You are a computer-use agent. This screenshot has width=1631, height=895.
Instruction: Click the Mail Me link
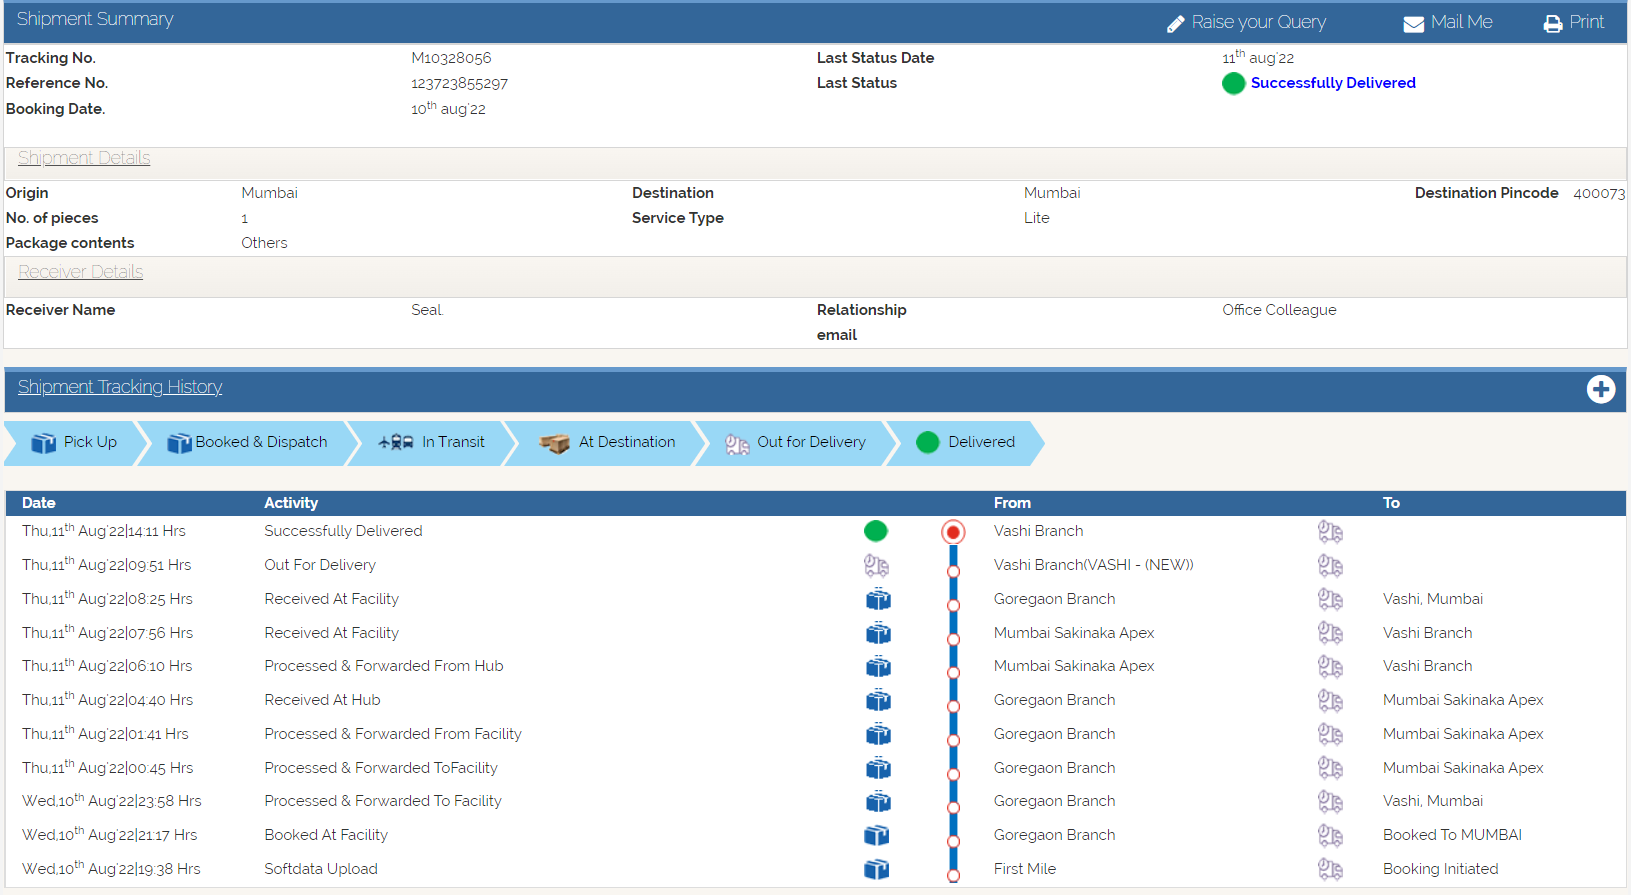coord(1461,22)
